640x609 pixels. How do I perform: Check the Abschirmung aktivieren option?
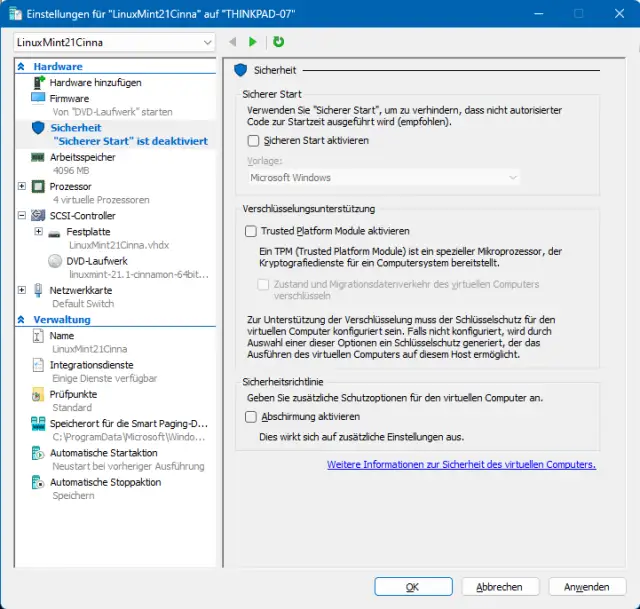252,416
